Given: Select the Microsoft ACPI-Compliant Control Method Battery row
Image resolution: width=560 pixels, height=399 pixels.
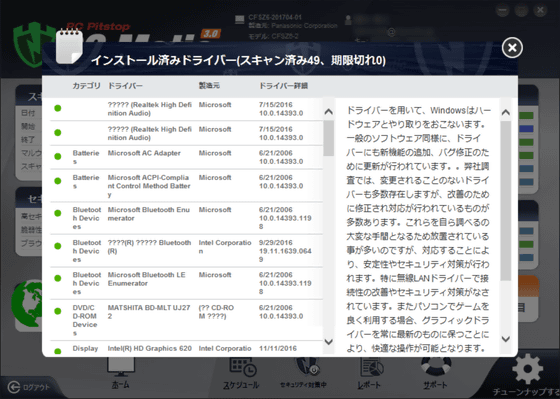Looking at the screenshot, I should click(x=186, y=185).
